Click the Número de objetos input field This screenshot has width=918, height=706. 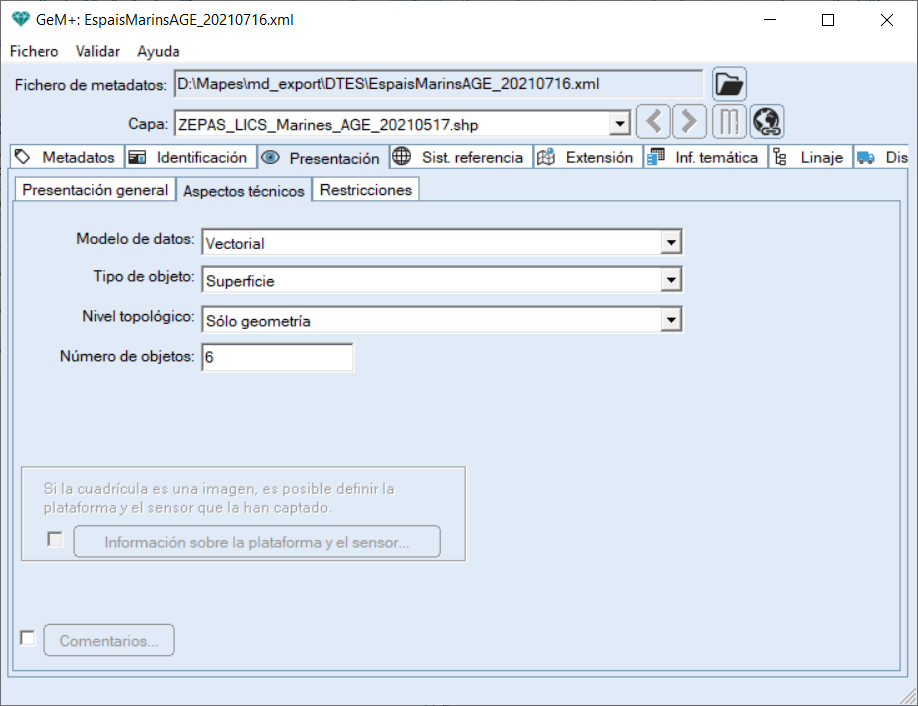pyautogui.click(x=277, y=358)
